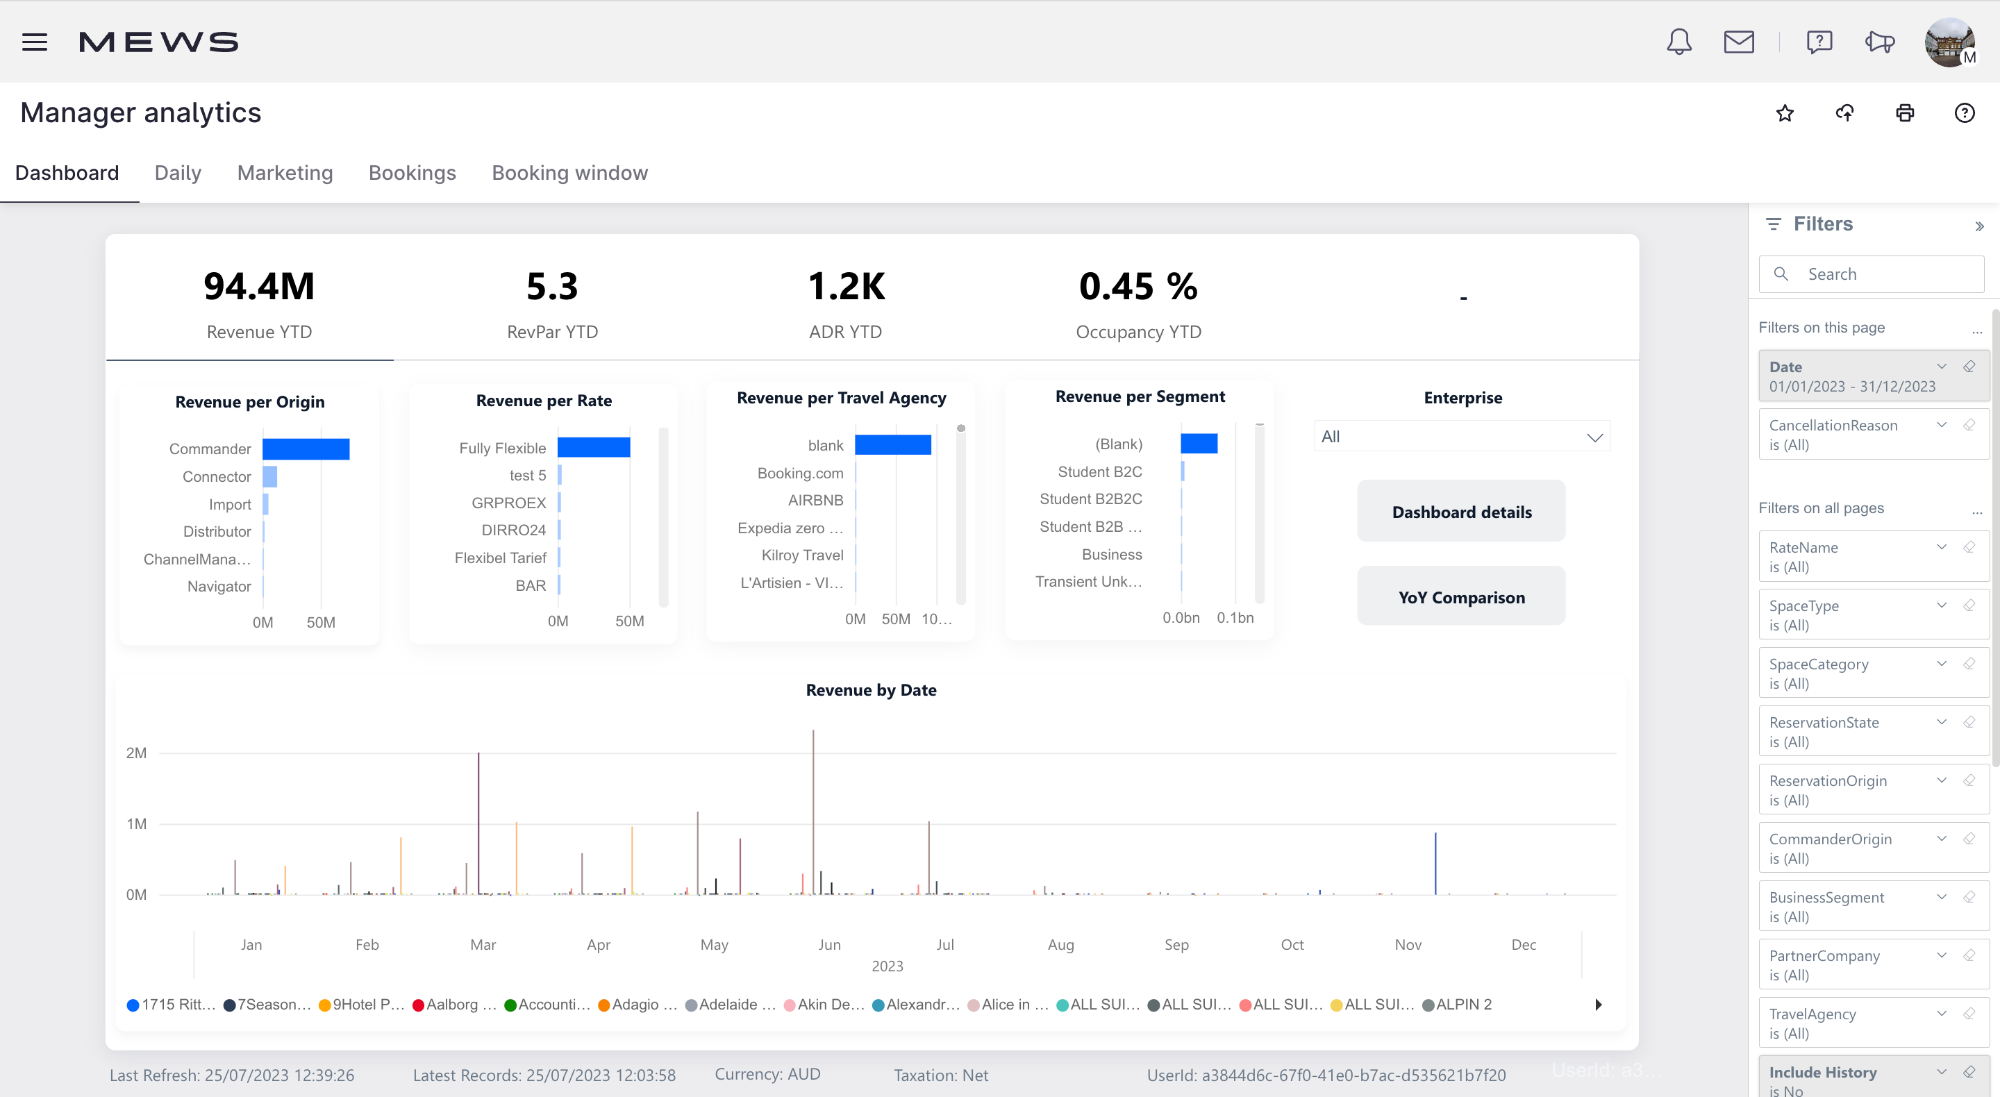Open the mail envelope icon
This screenshot has width=2000, height=1097.
tap(1739, 42)
